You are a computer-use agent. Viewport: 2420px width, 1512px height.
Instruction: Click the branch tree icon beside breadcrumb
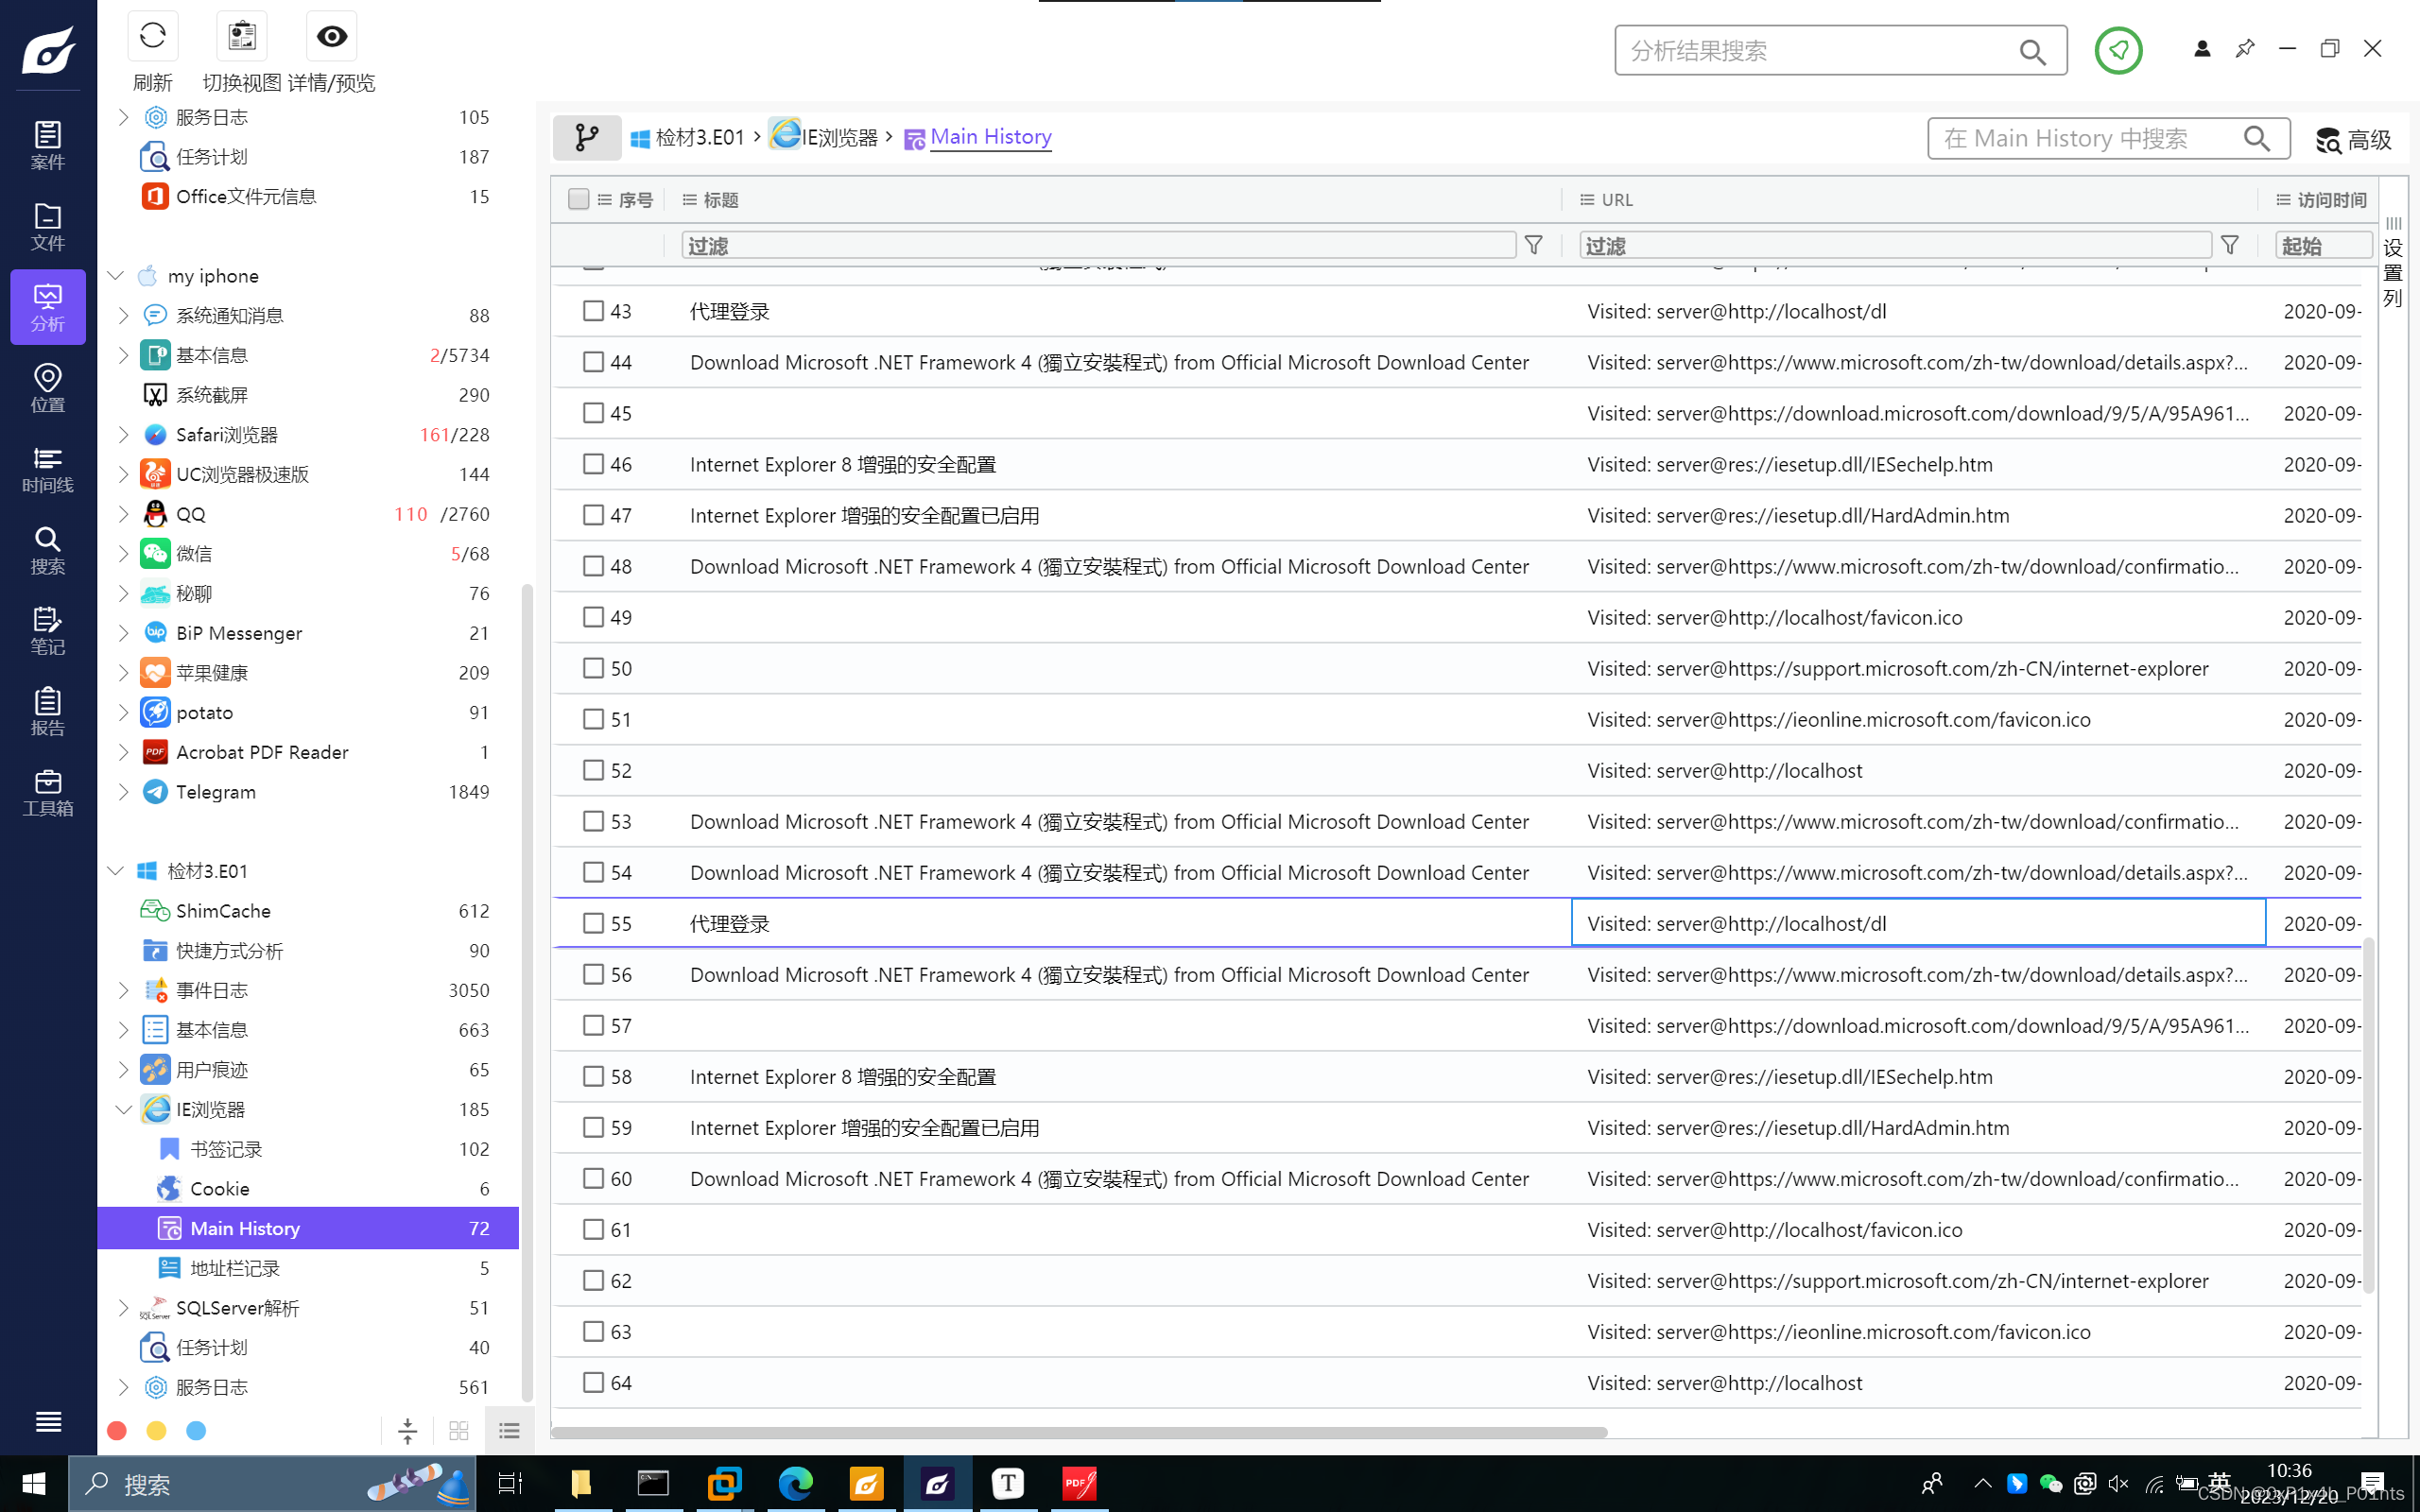click(587, 137)
